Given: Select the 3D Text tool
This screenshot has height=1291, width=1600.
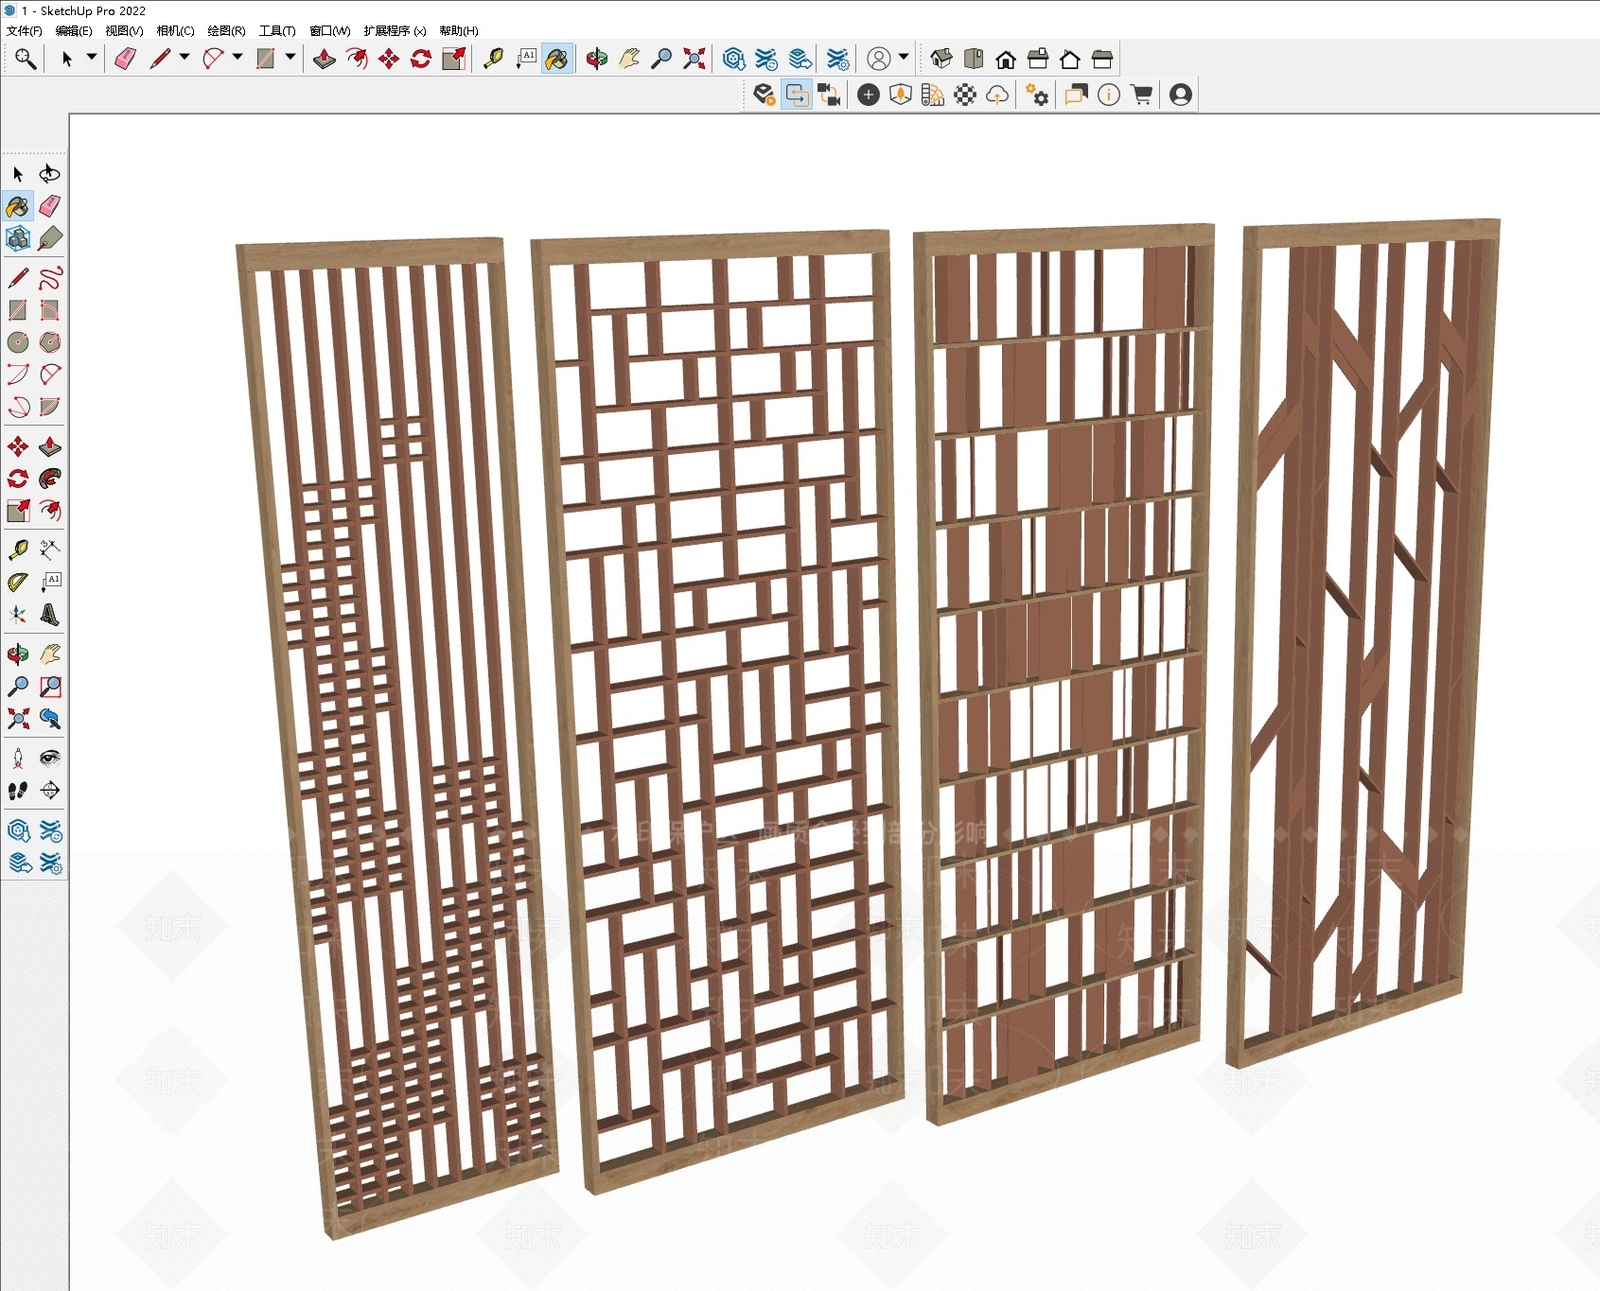Looking at the screenshot, I should tap(49, 614).
